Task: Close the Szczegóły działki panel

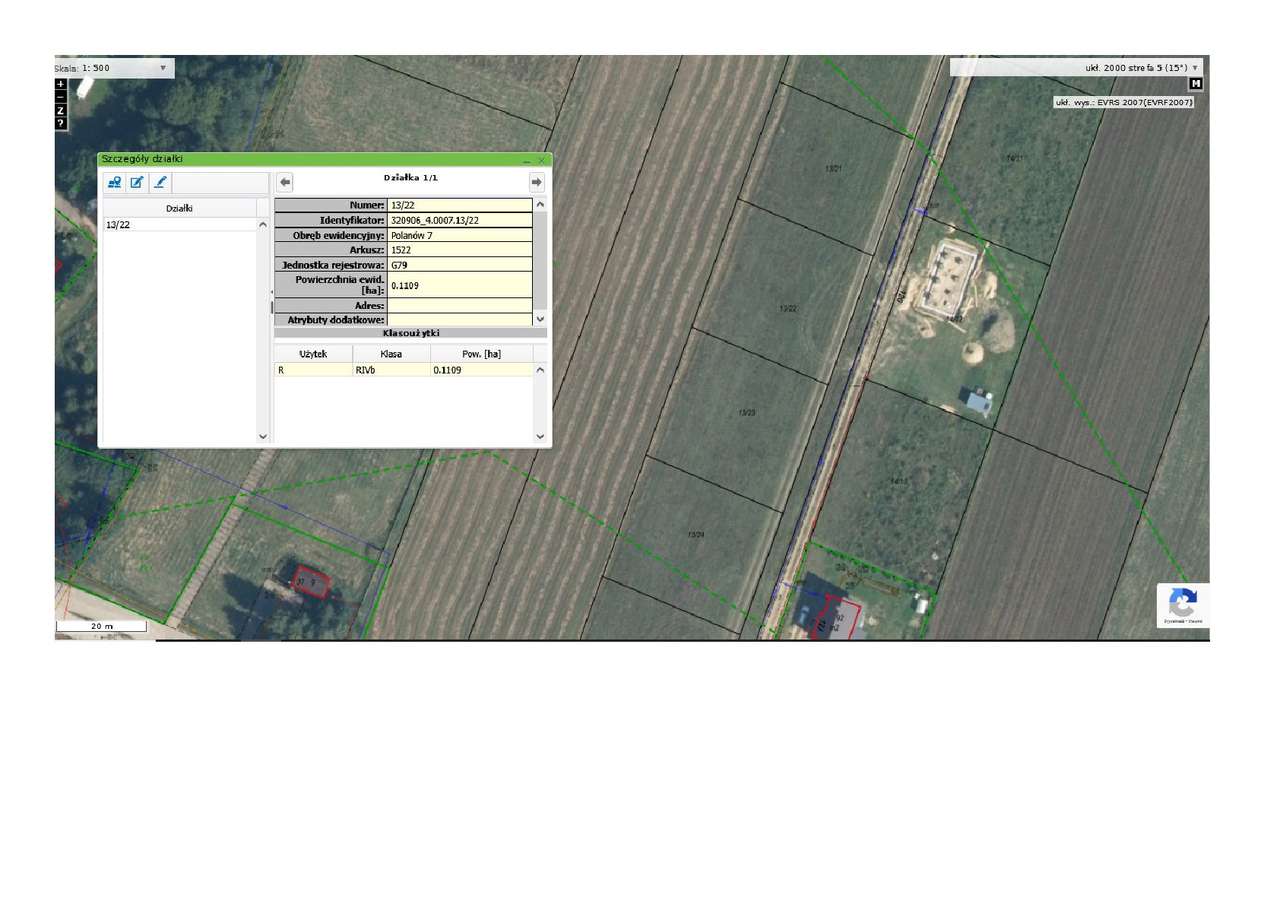Action: pos(541,160)
